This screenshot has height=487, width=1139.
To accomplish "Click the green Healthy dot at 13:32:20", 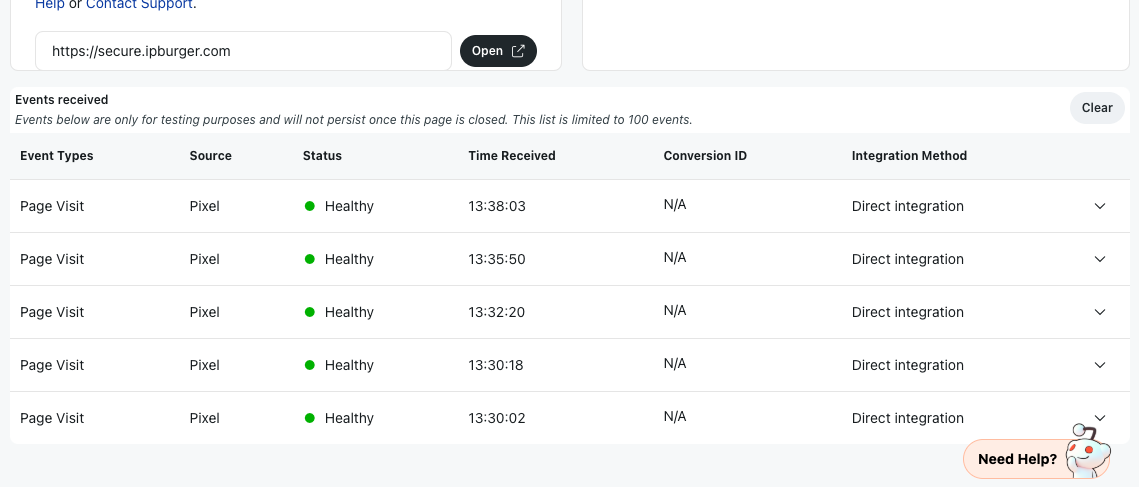I will tap(309, 313).
